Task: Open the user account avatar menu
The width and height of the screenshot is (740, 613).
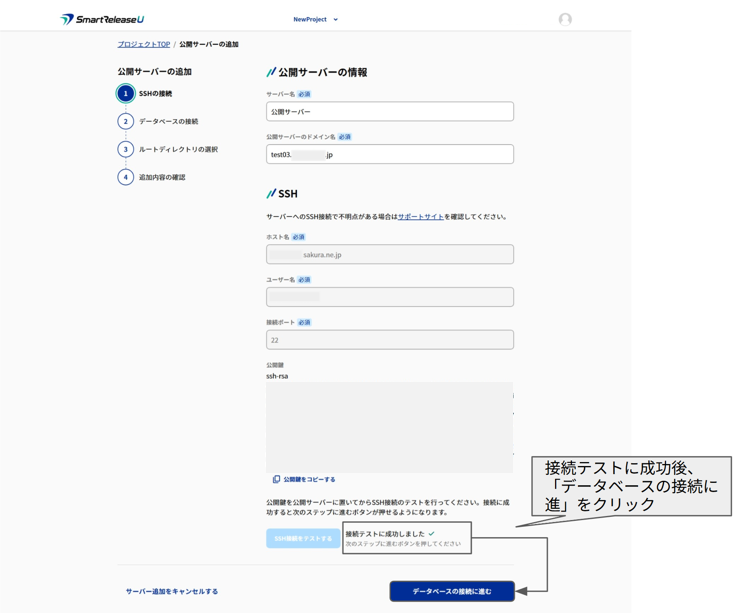Action: point(565,19)
